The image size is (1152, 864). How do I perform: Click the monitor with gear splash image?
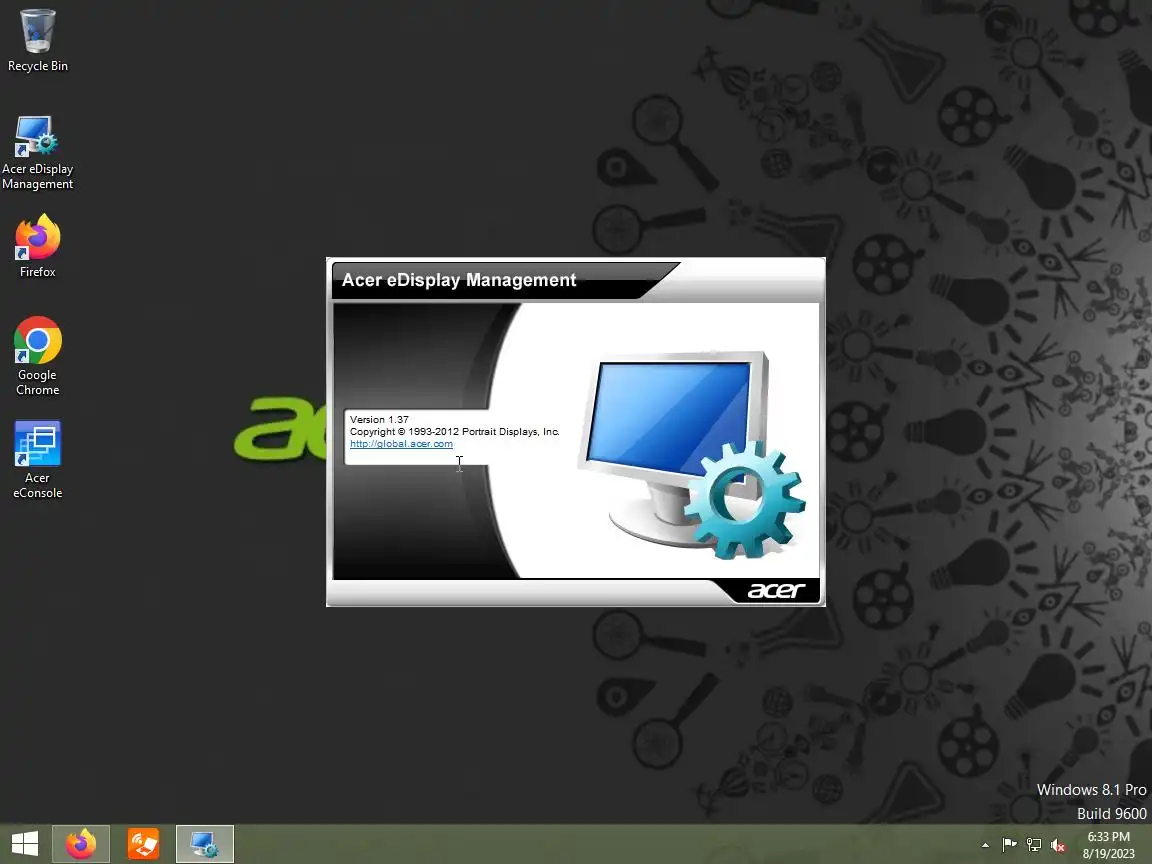691,456
